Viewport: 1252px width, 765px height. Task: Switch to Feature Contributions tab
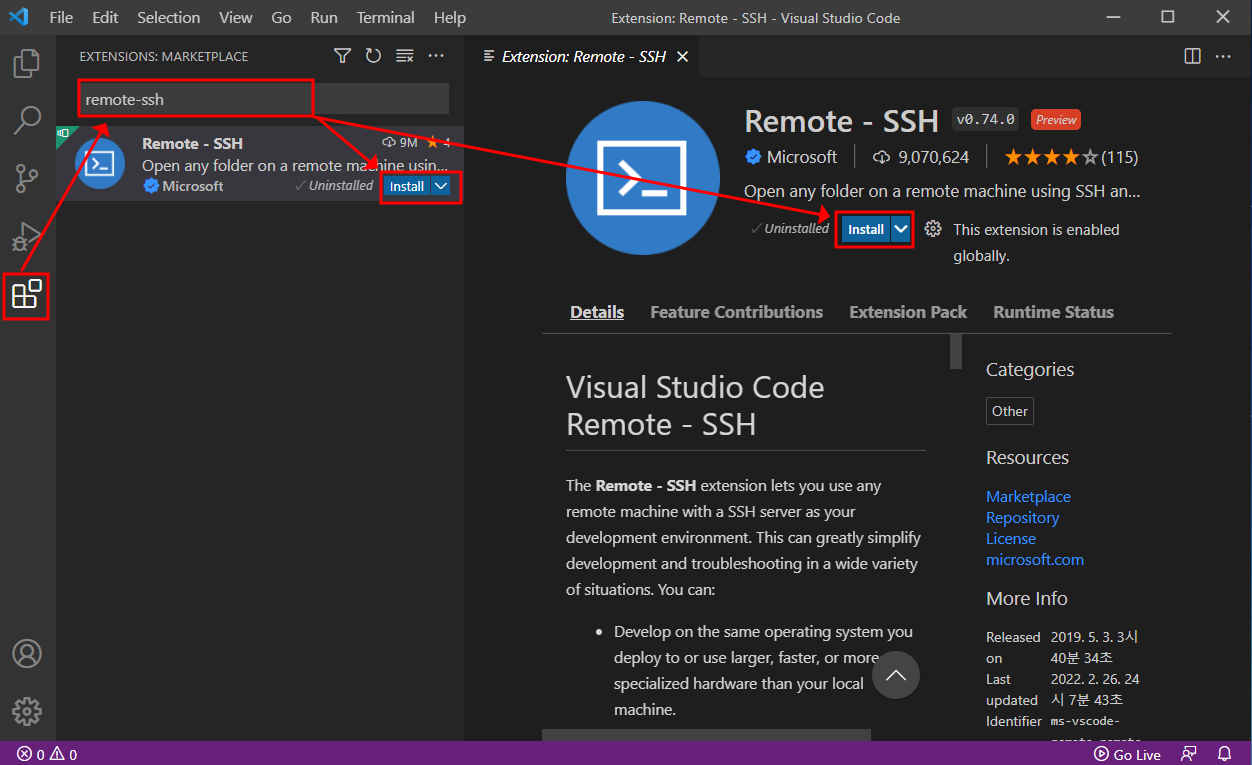point(737,312)
